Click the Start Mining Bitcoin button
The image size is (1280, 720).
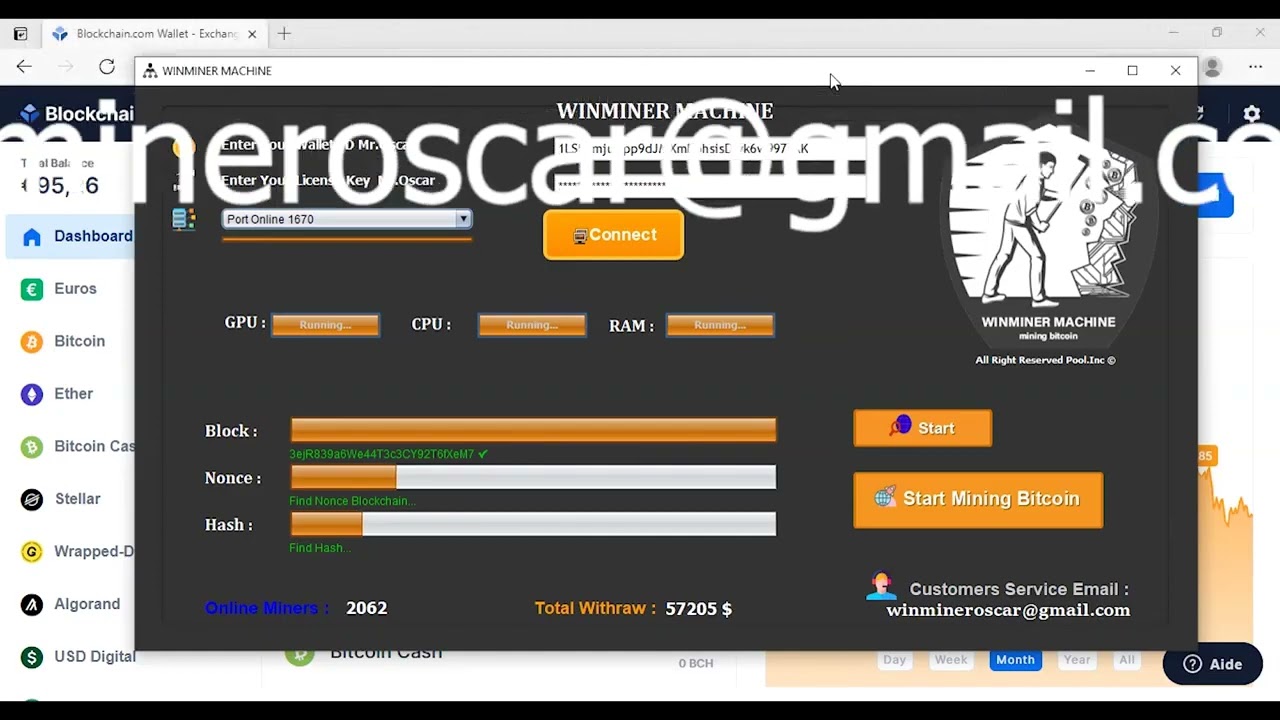coord(978,499)
